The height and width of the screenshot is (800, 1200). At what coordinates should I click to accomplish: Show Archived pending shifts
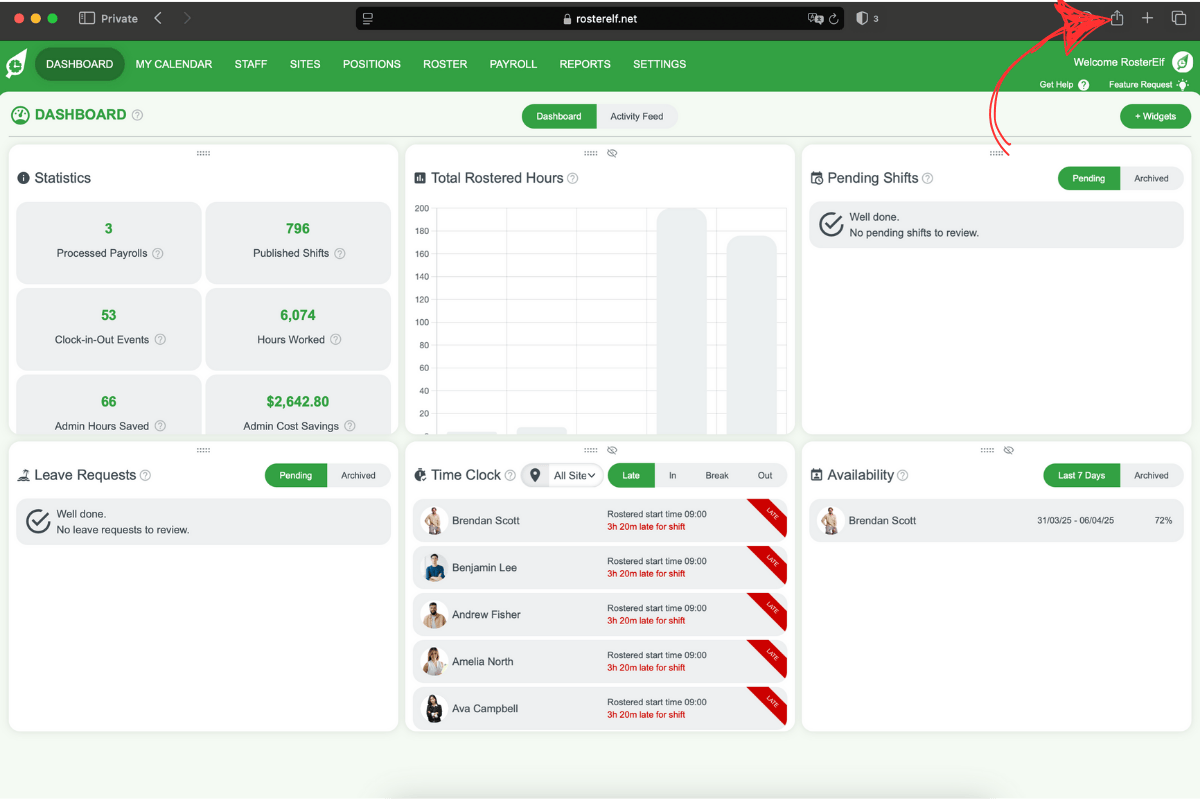click(1151, 178)
